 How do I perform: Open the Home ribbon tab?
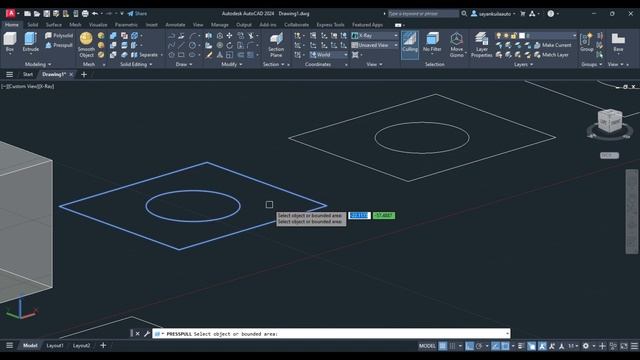(12, 25)
